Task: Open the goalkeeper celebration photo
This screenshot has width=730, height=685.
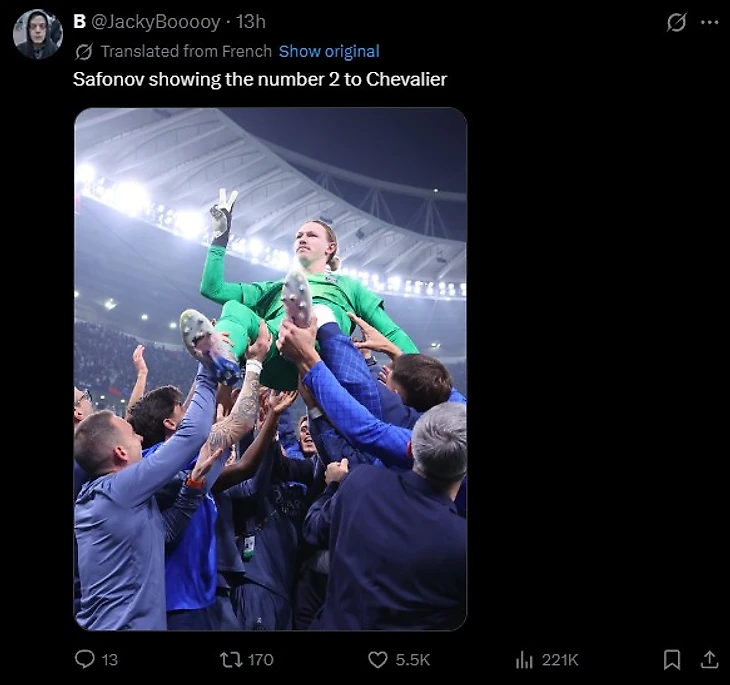Action: pyautogui.click(x=270, y=369)
